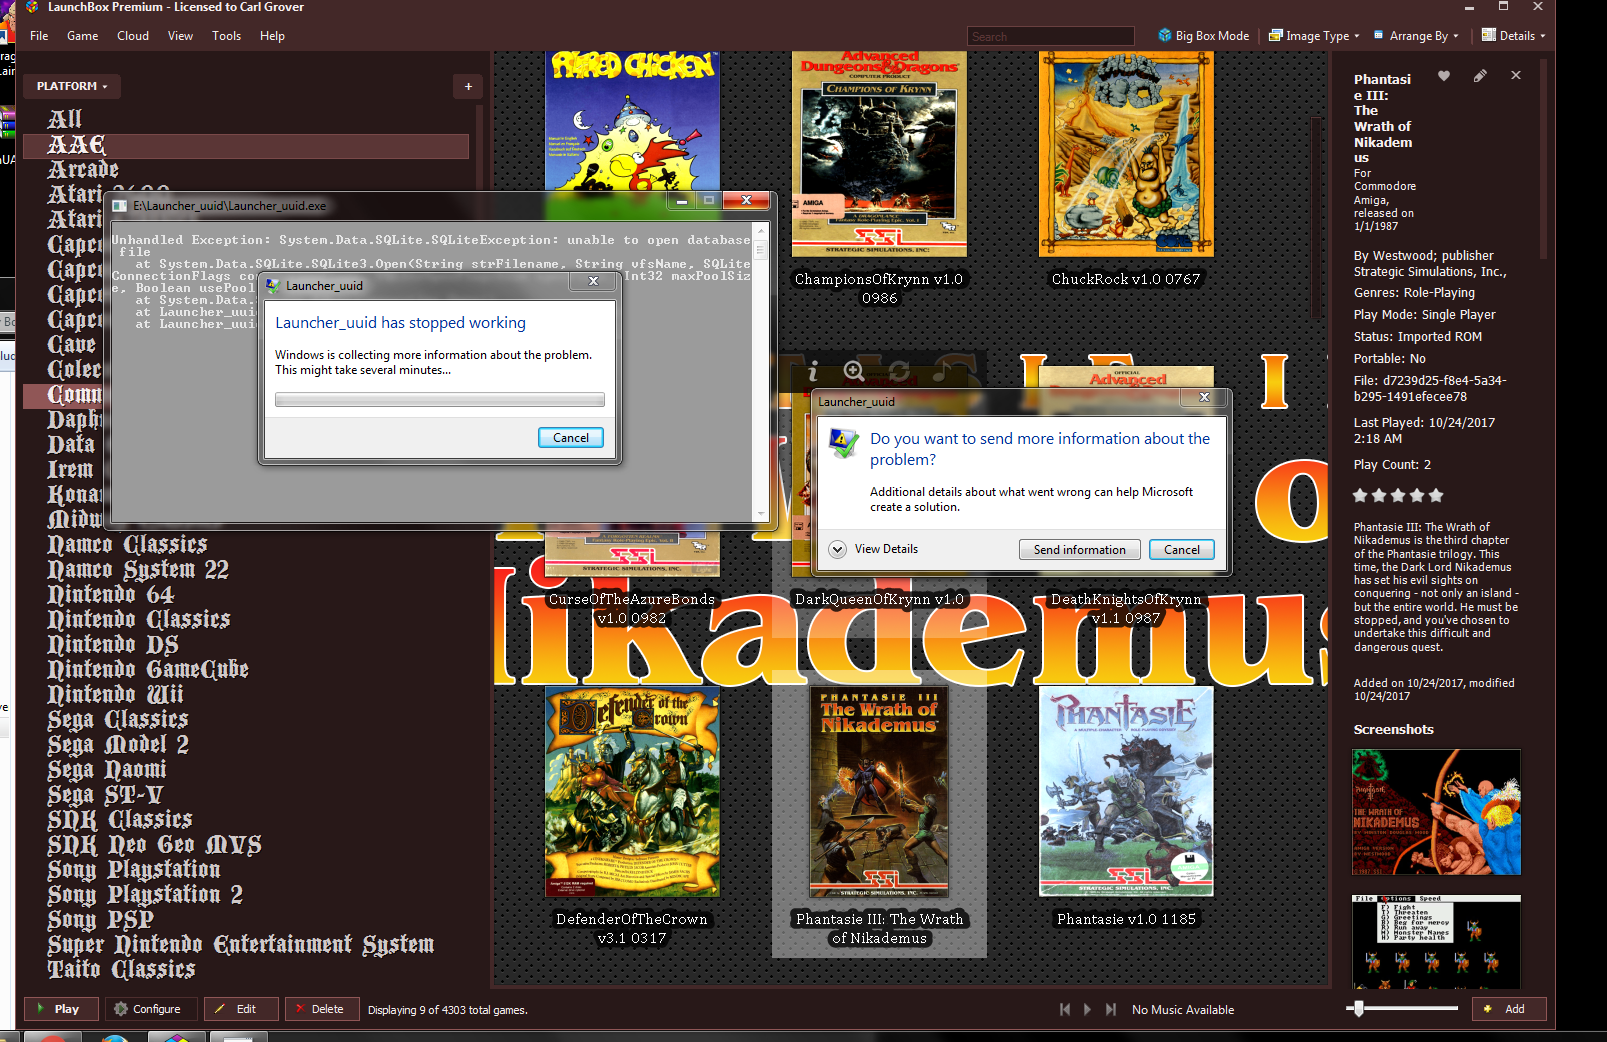The width and height of the screenshot is (1607, 1042).
Task: Select Nintendo 64 platform
Action: pyautogui.click(x=110, y=595)
